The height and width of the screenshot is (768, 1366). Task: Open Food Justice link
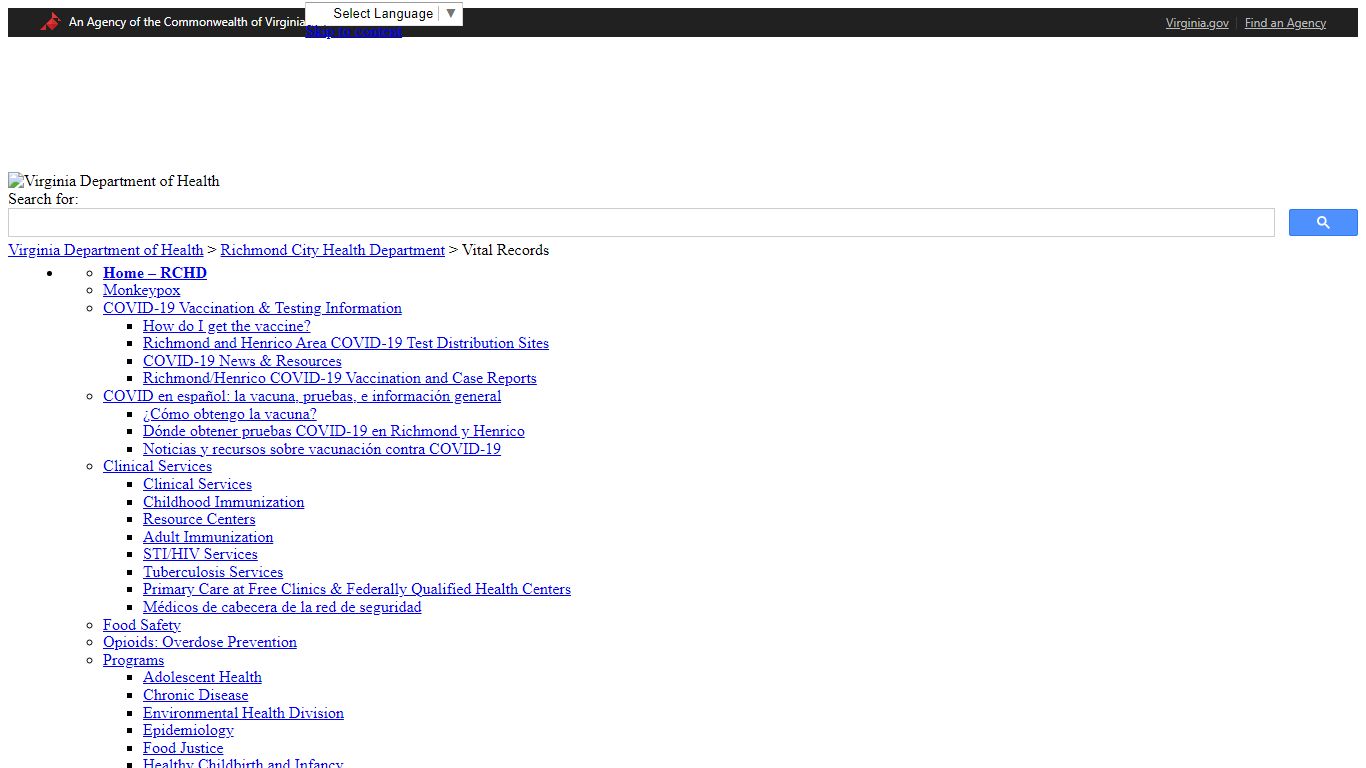click(183, 748)
